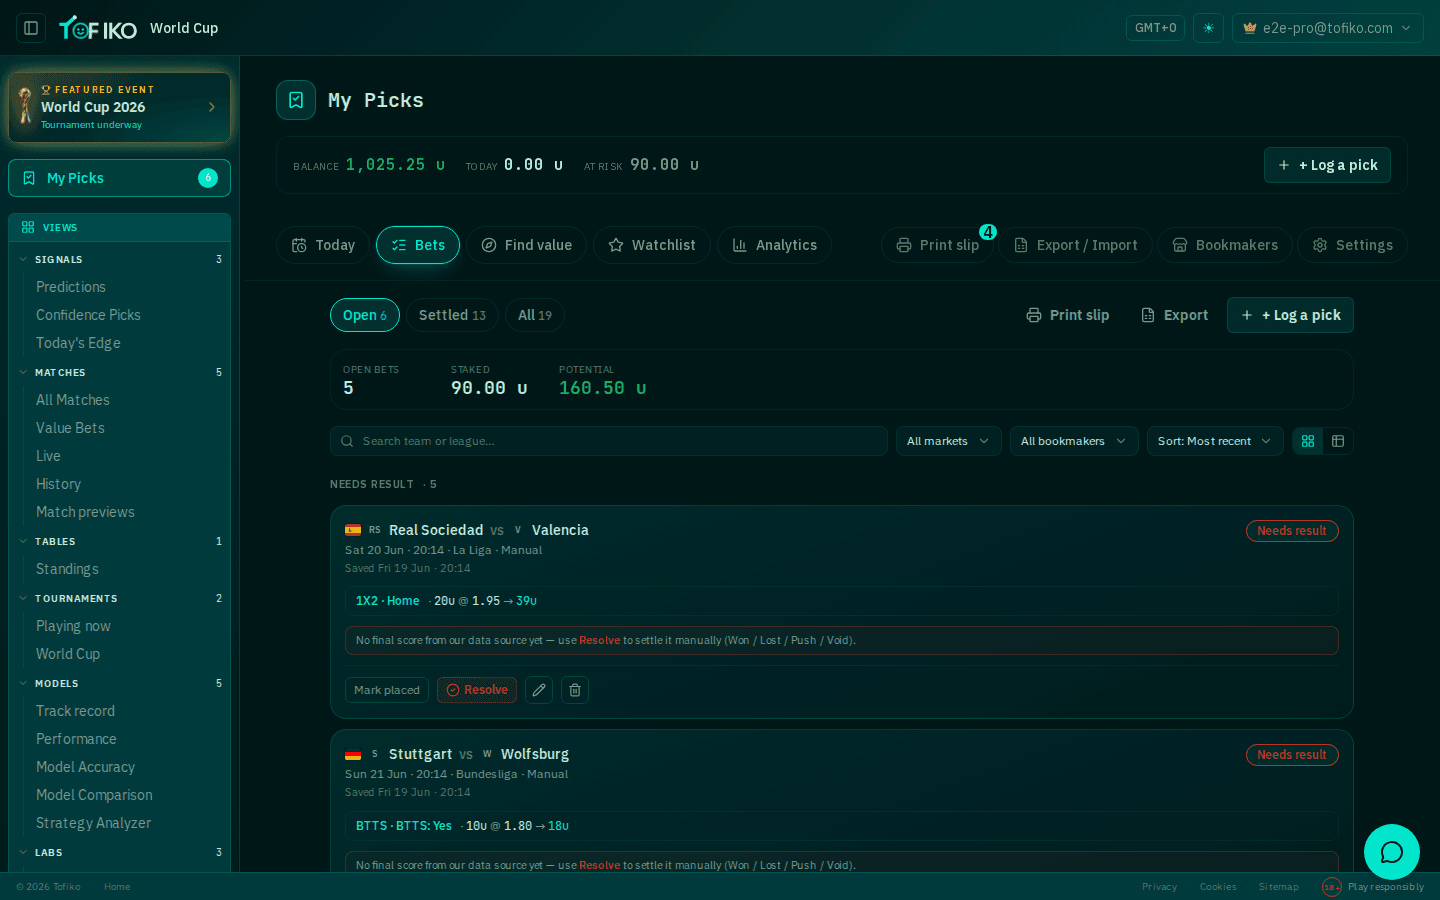Switch to card grid view

(x=1308, y=441)
